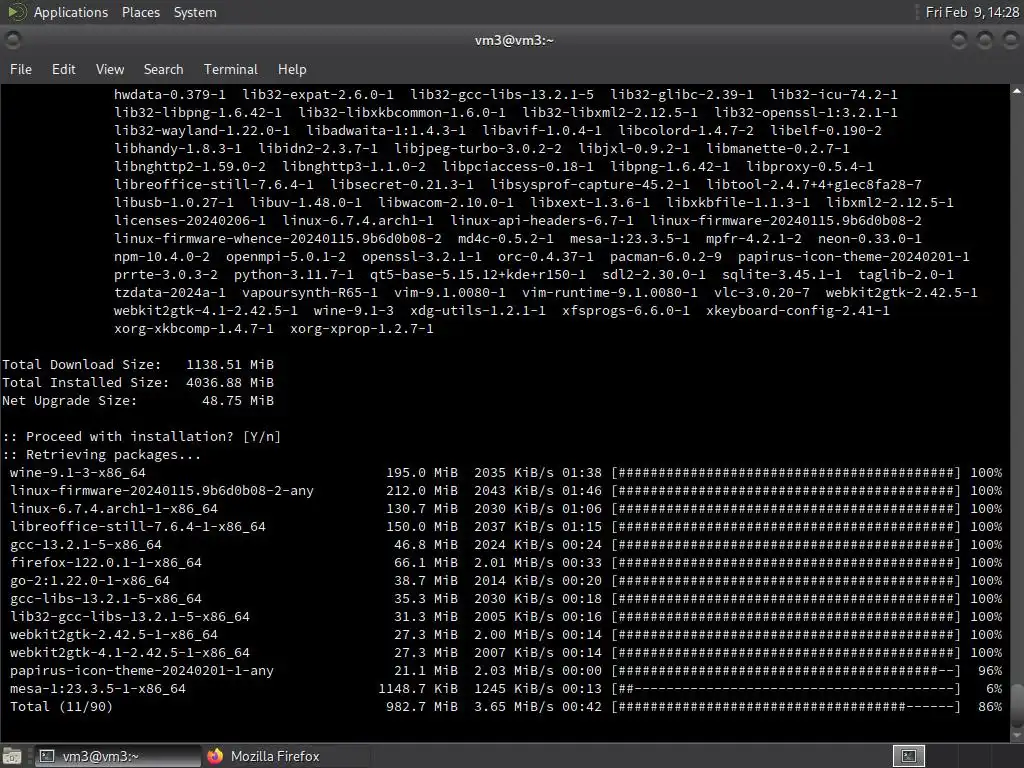Image resolution: width=1024 pixels, height=768 pixels.
Task: Click the terminal scrollbar thumb near the bottom
Action: tap(1017, 705)
